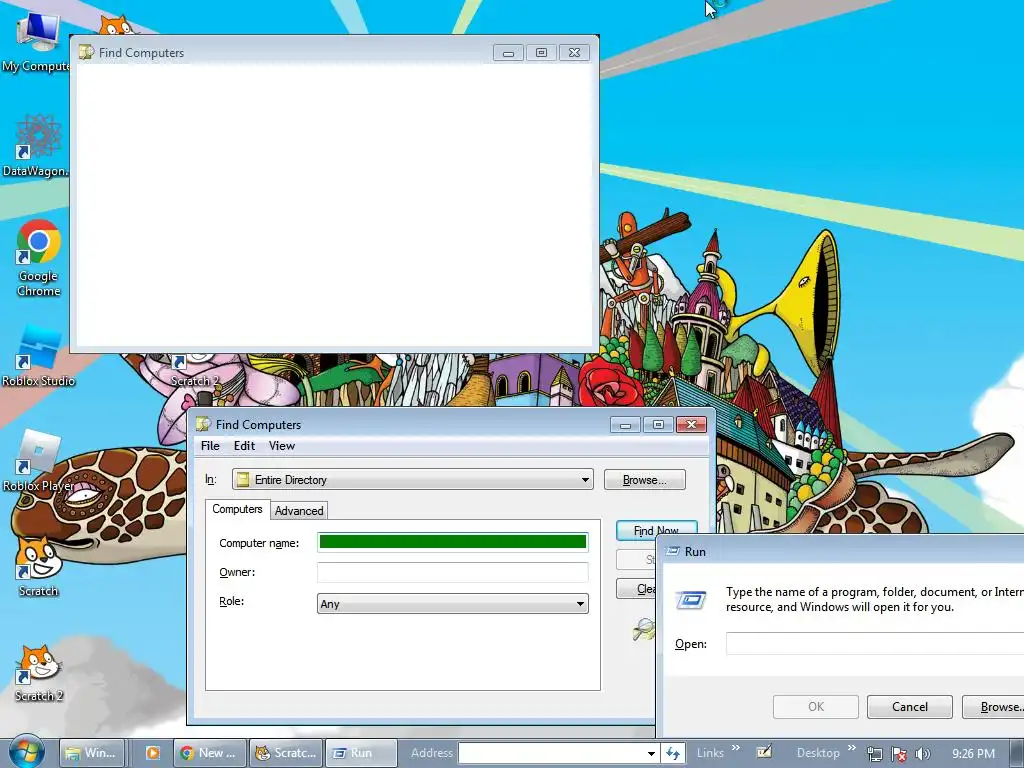The width and height of the screenshot is (1024, 768).
Task: Switch to the Win... explorer taskbar button
Action: [91, 752]
